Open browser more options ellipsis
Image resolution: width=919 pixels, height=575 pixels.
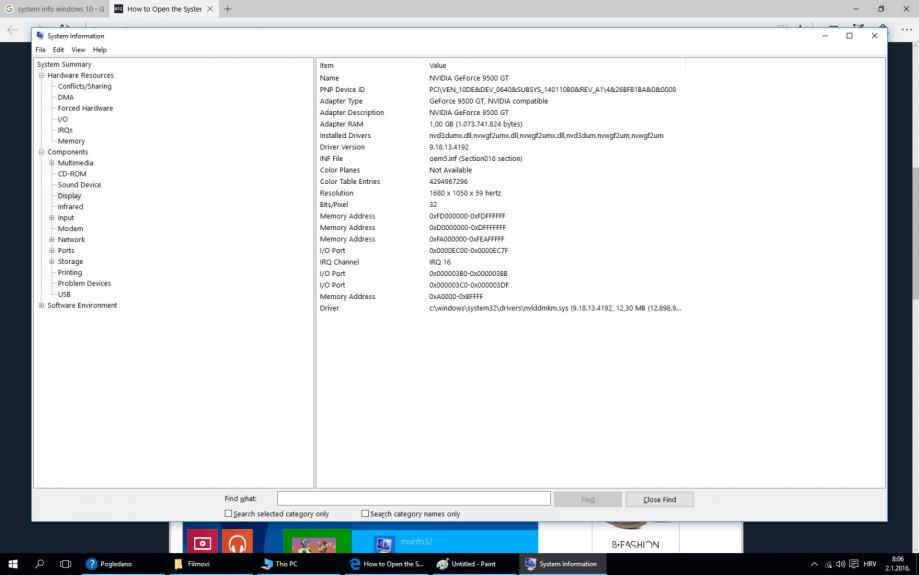click(x=906, y=29)
